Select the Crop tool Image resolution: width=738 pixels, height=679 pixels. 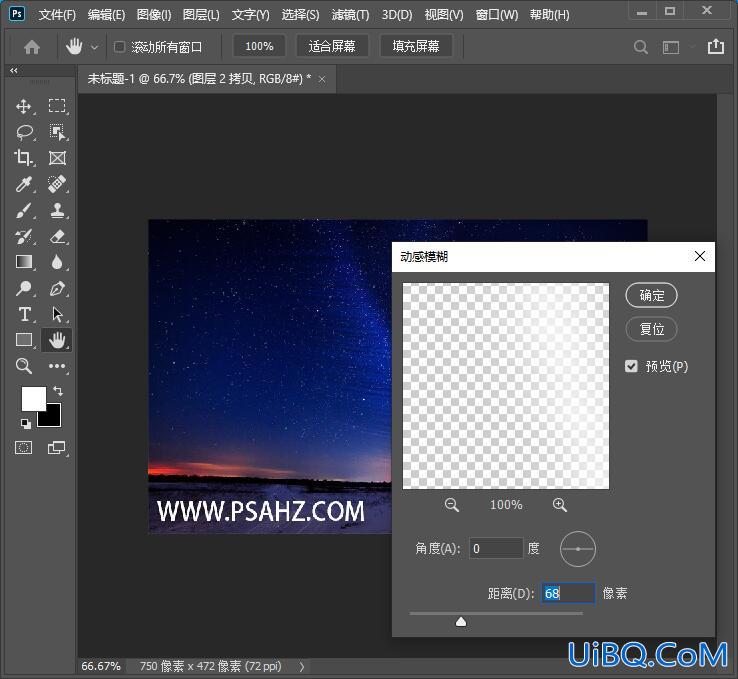click(24, 158)
